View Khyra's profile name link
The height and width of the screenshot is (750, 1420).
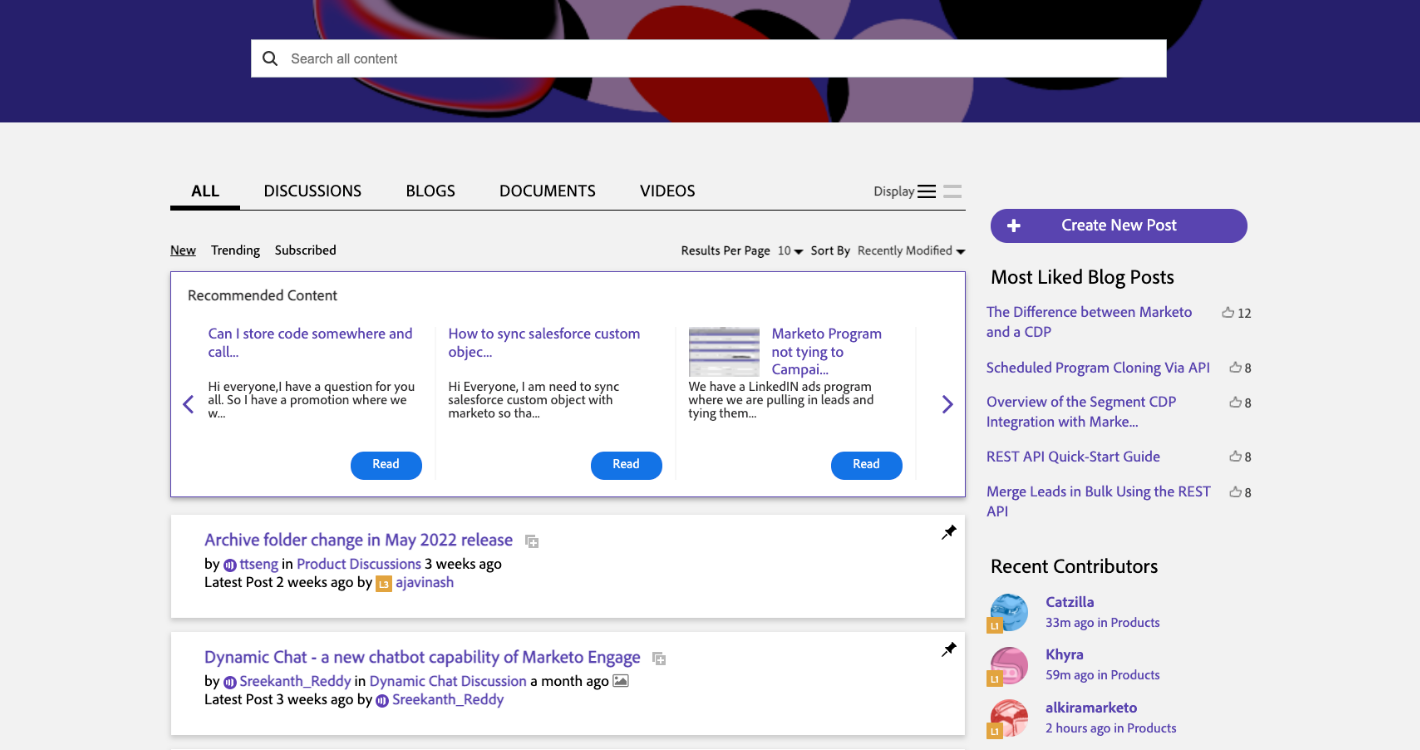click(x=1065, y=655)
